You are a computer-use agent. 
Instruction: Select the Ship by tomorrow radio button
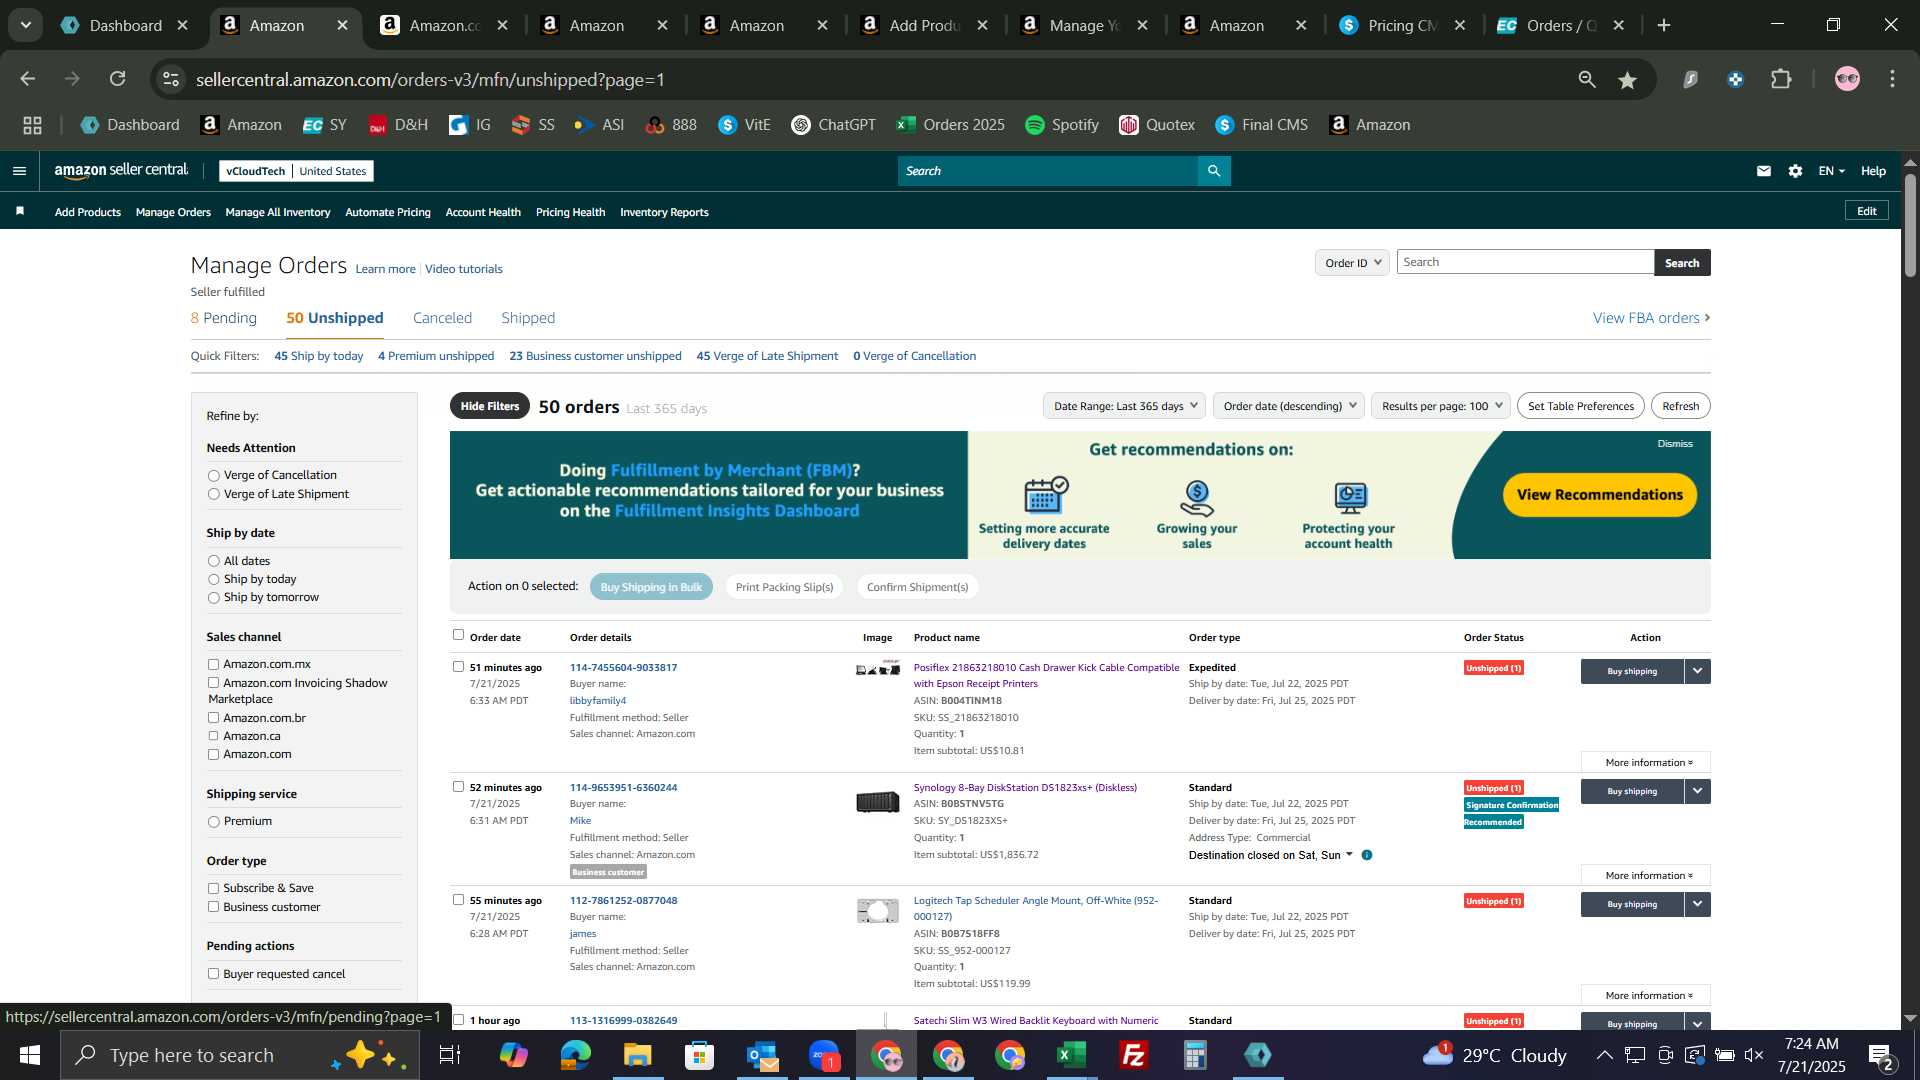pyautogui.click(x=213, y=598)
